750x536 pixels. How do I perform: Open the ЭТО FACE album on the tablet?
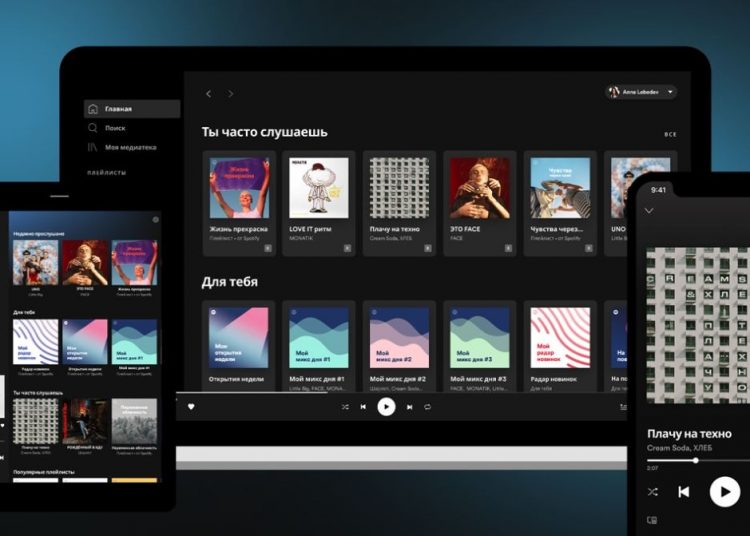[85, 263]
